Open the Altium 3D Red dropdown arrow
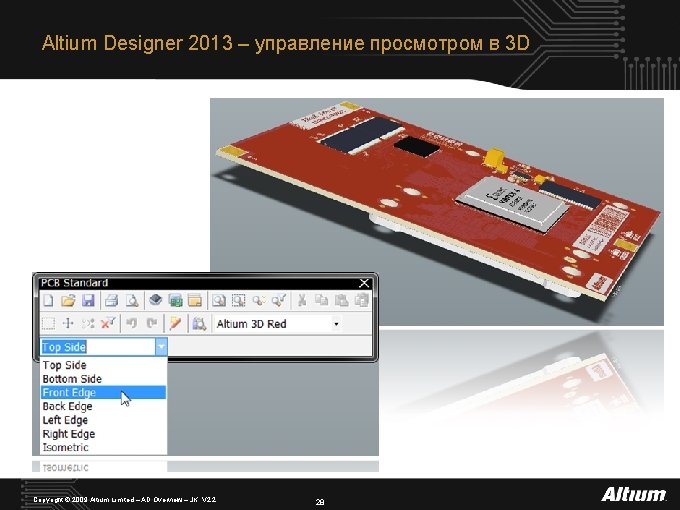680x510 pixels. tap(336, 324)
